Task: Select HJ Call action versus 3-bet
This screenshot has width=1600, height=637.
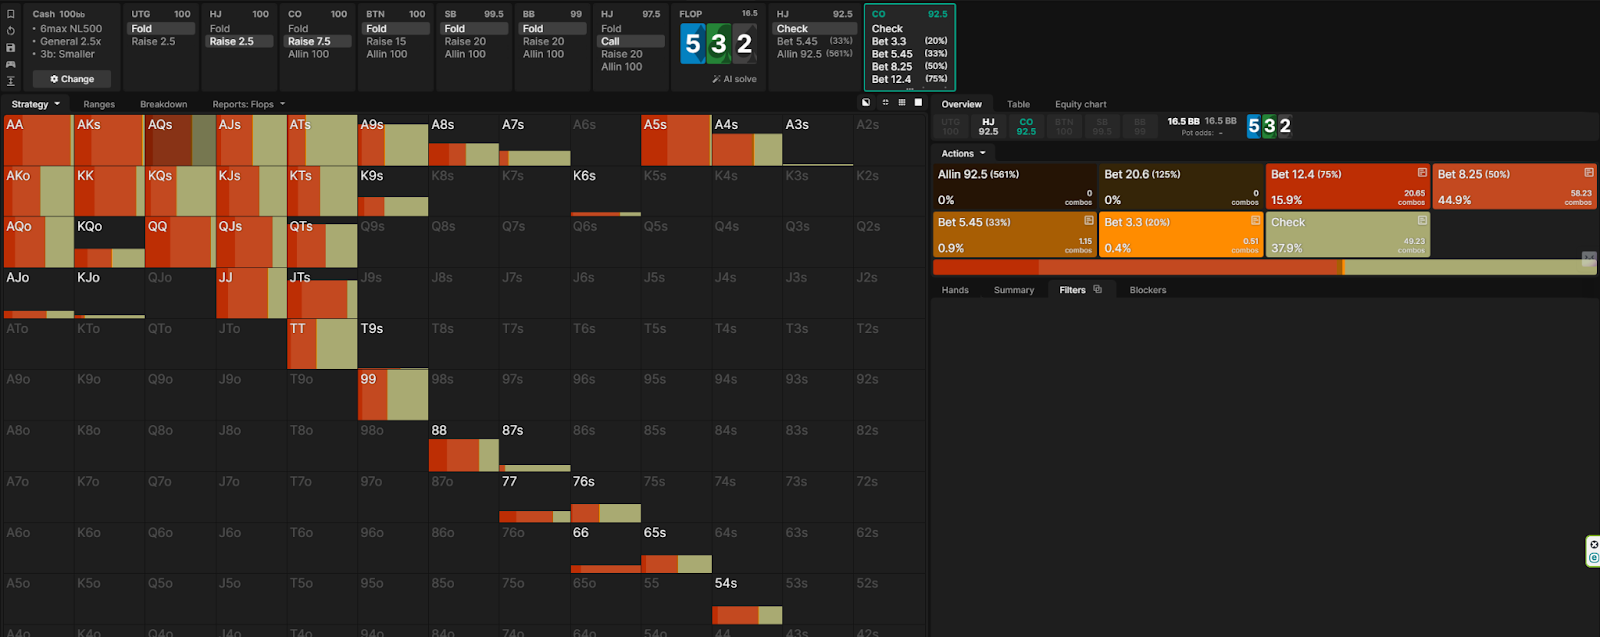Action: point(631,41)
